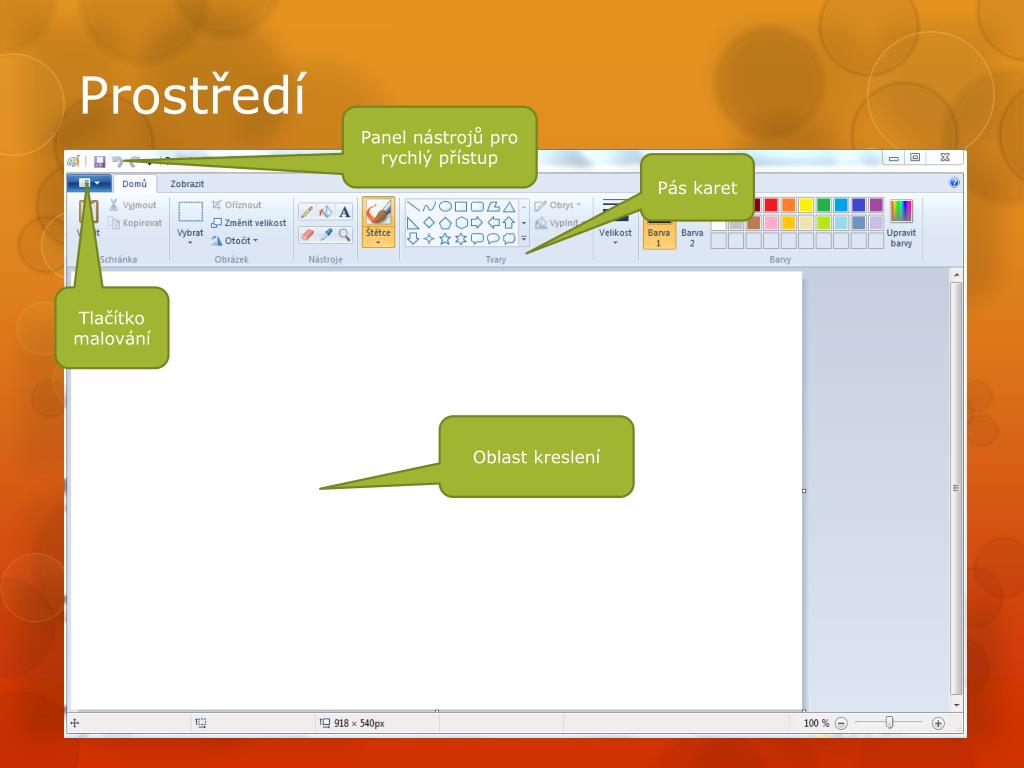Expand the Vybrat selection dropdown arrow
This screenshot has height=768, width=1024.
190,243
